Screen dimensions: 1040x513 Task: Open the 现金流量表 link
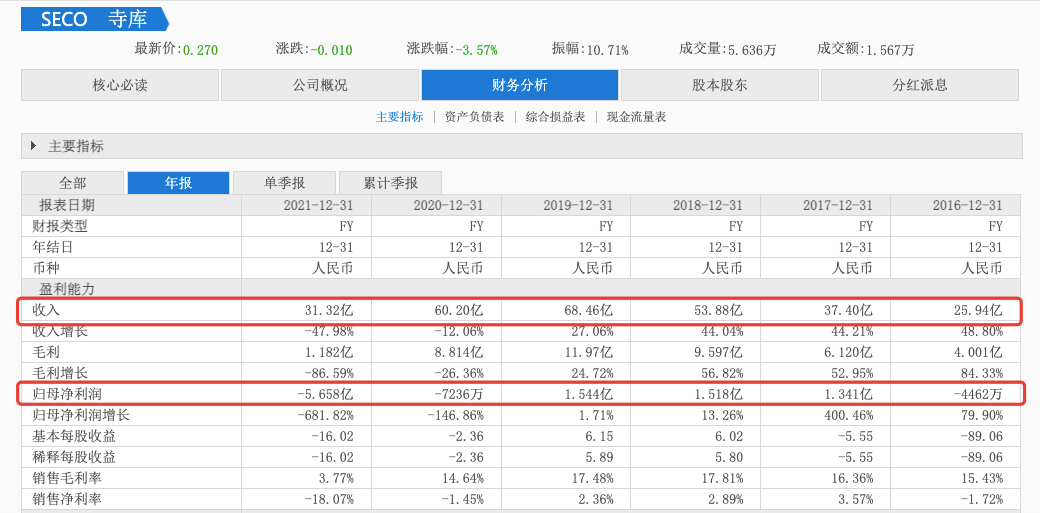636,117
